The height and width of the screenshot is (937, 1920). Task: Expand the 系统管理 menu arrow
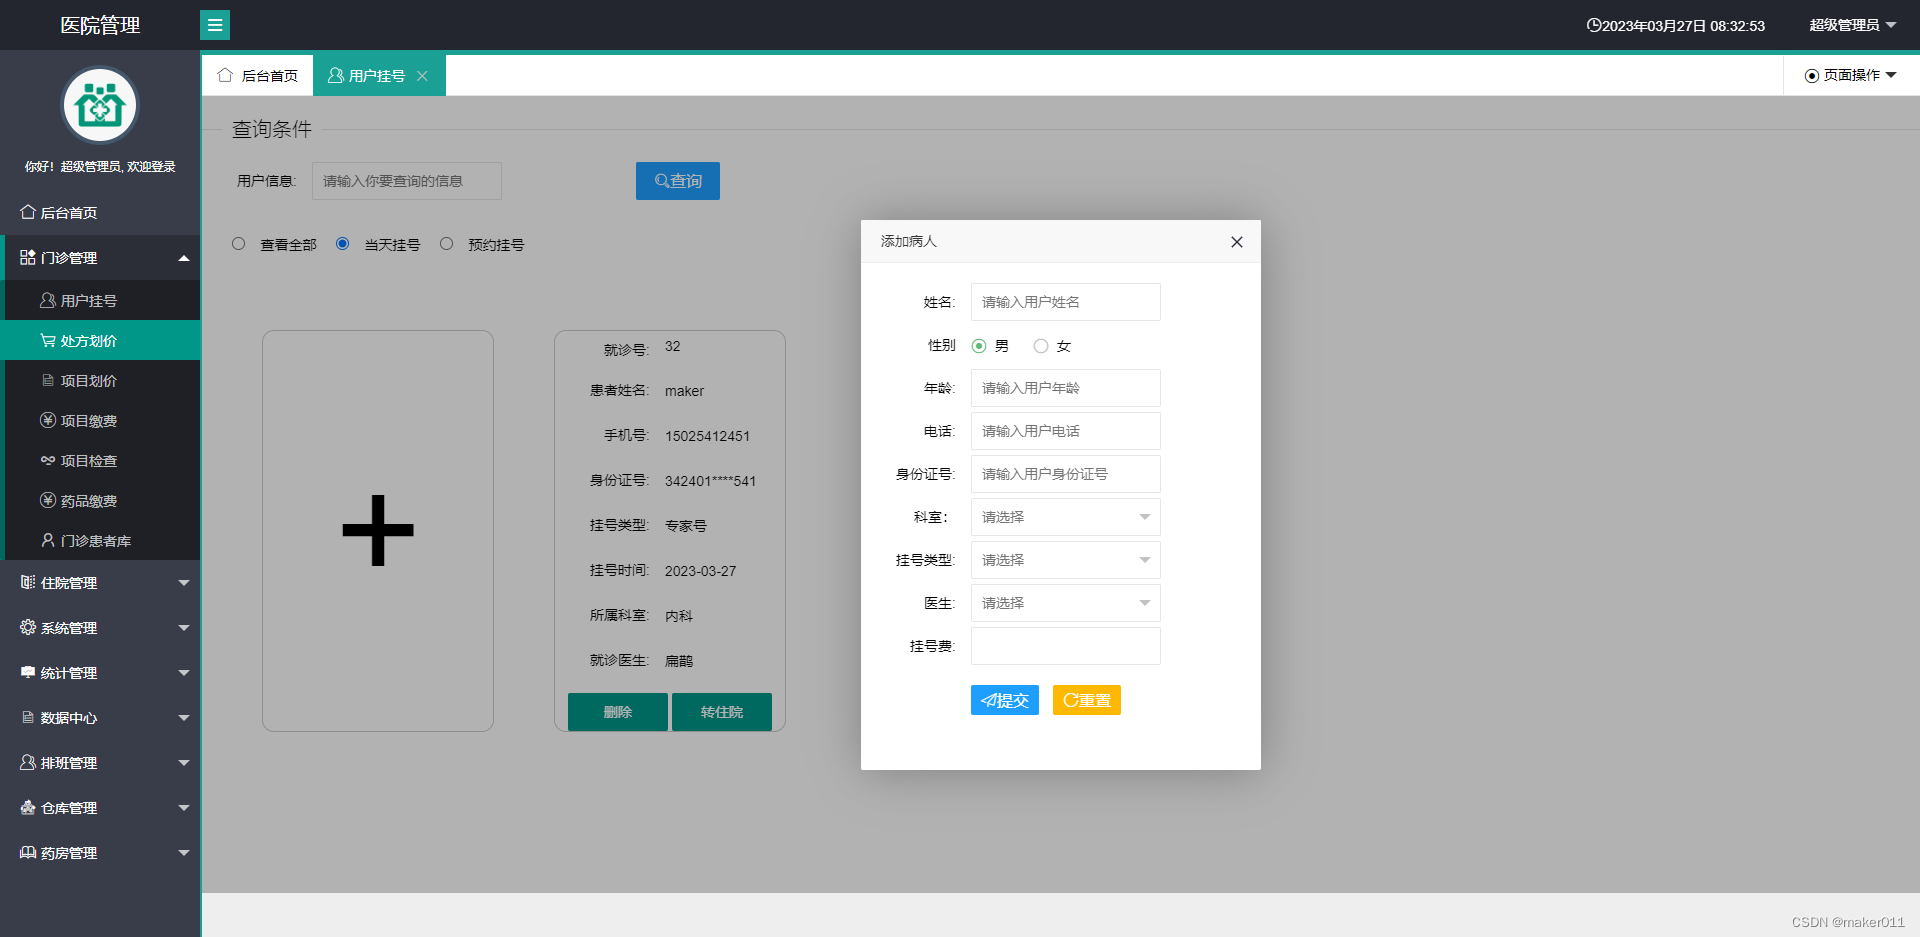pyautogui.click(x=184, y=628)
